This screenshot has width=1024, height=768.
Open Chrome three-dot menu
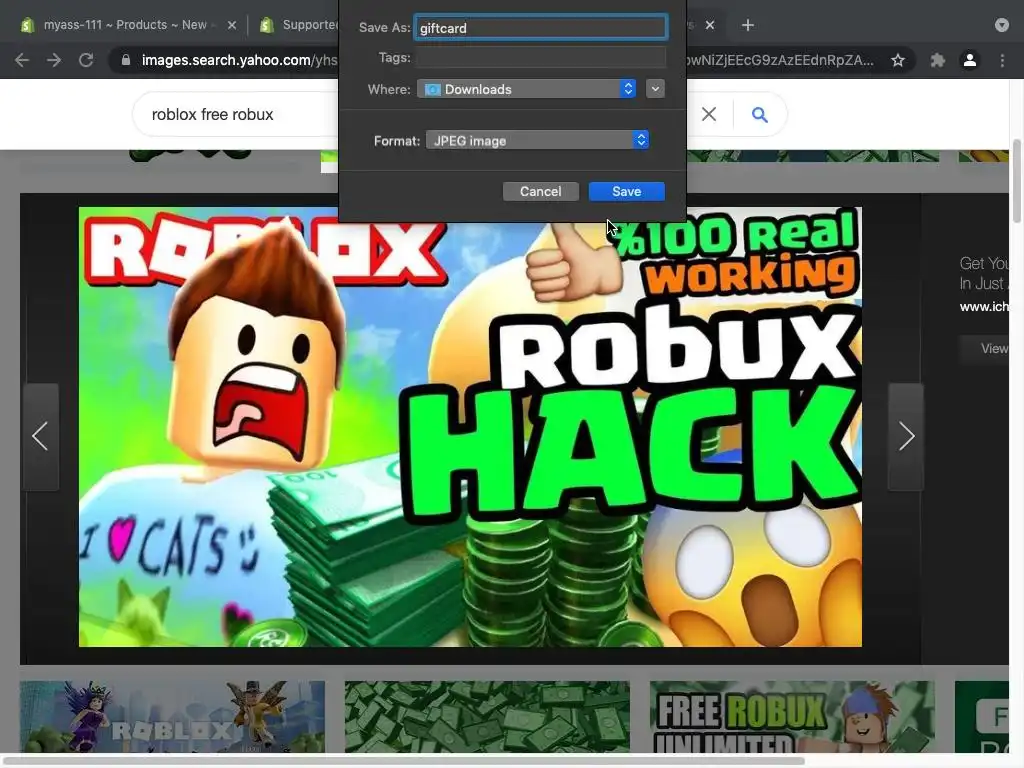[1002, 60]
